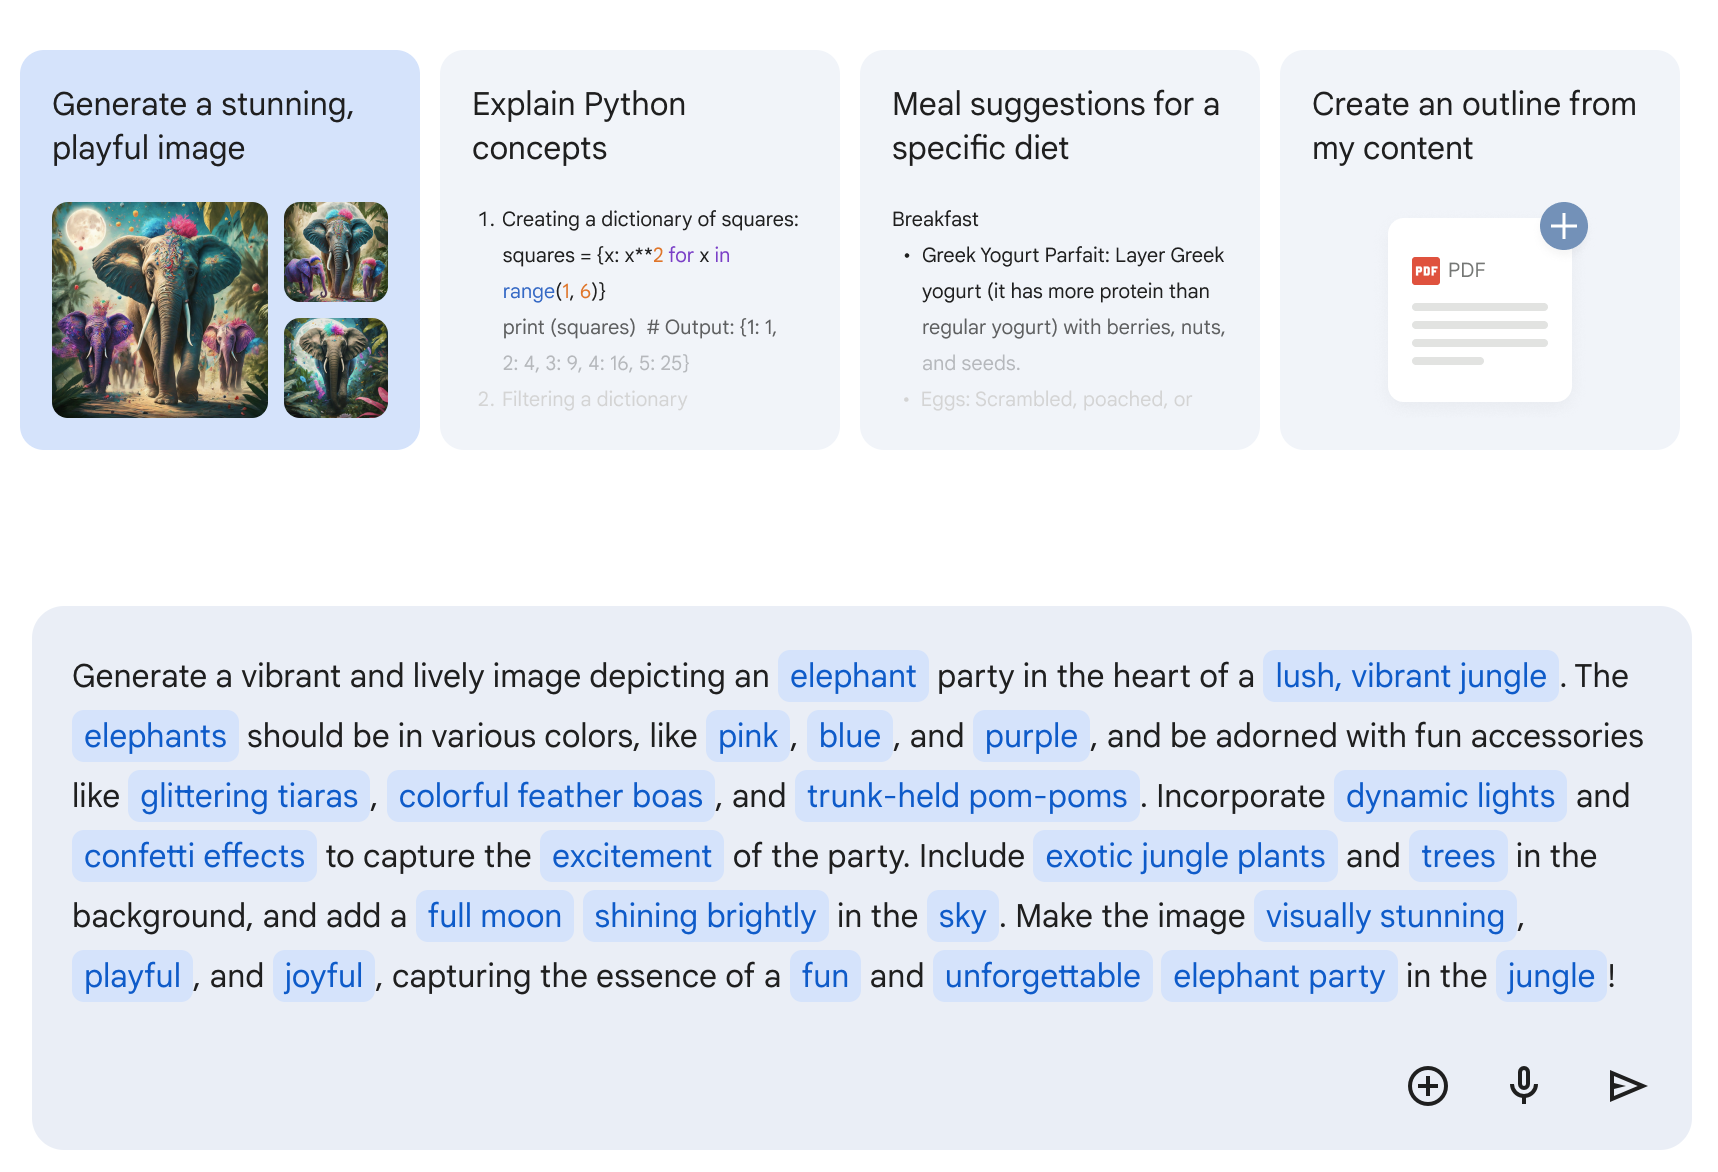
Task: Click the elephant chip in the prompt
Action: tap(853, 676)
